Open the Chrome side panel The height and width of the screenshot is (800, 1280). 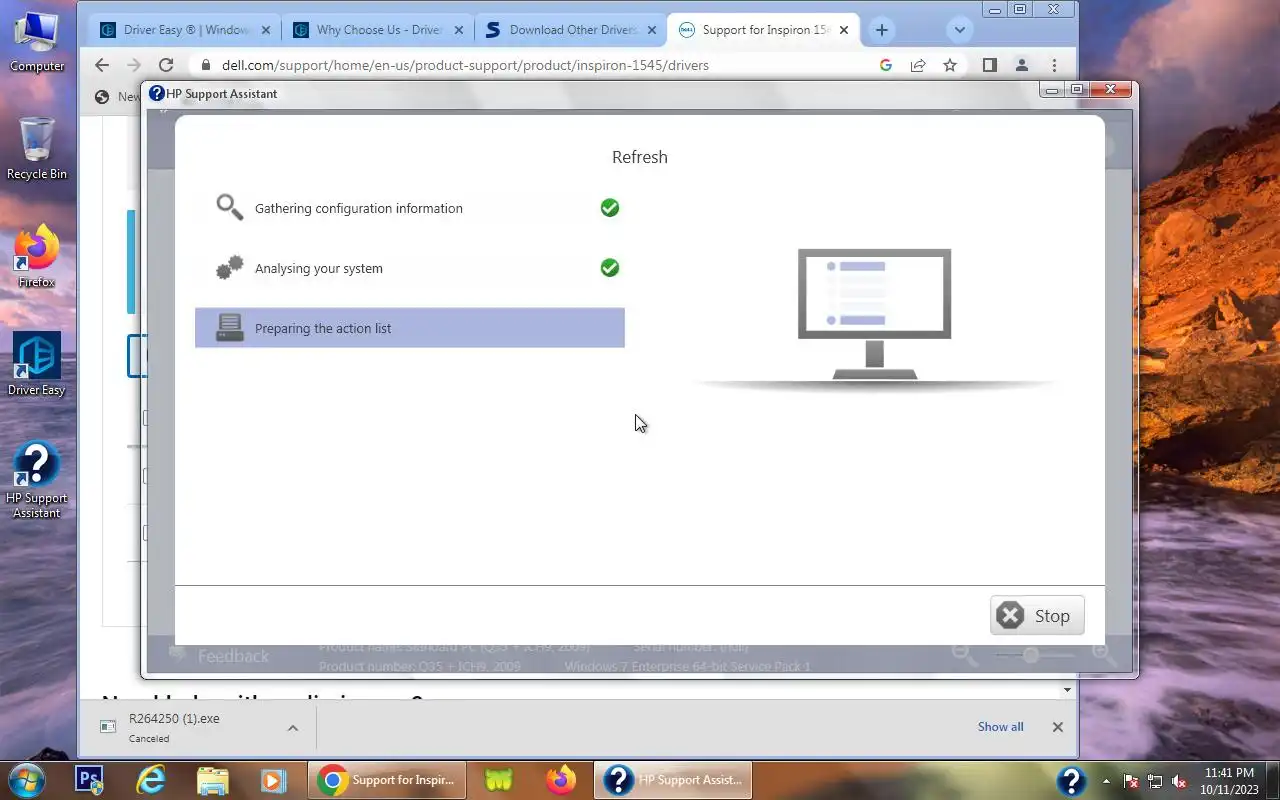[989, 65]
